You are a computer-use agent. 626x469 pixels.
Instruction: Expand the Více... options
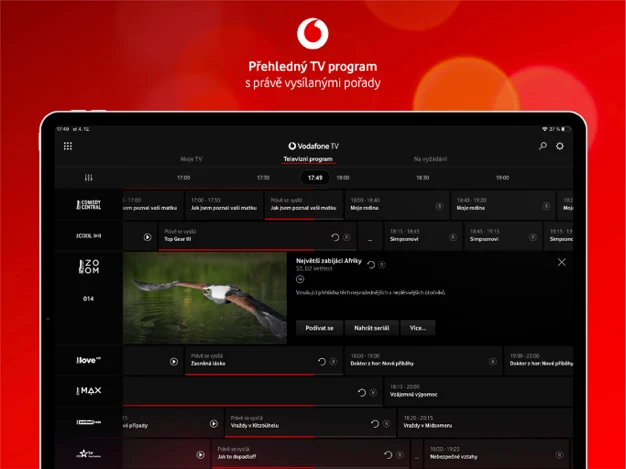418,328
